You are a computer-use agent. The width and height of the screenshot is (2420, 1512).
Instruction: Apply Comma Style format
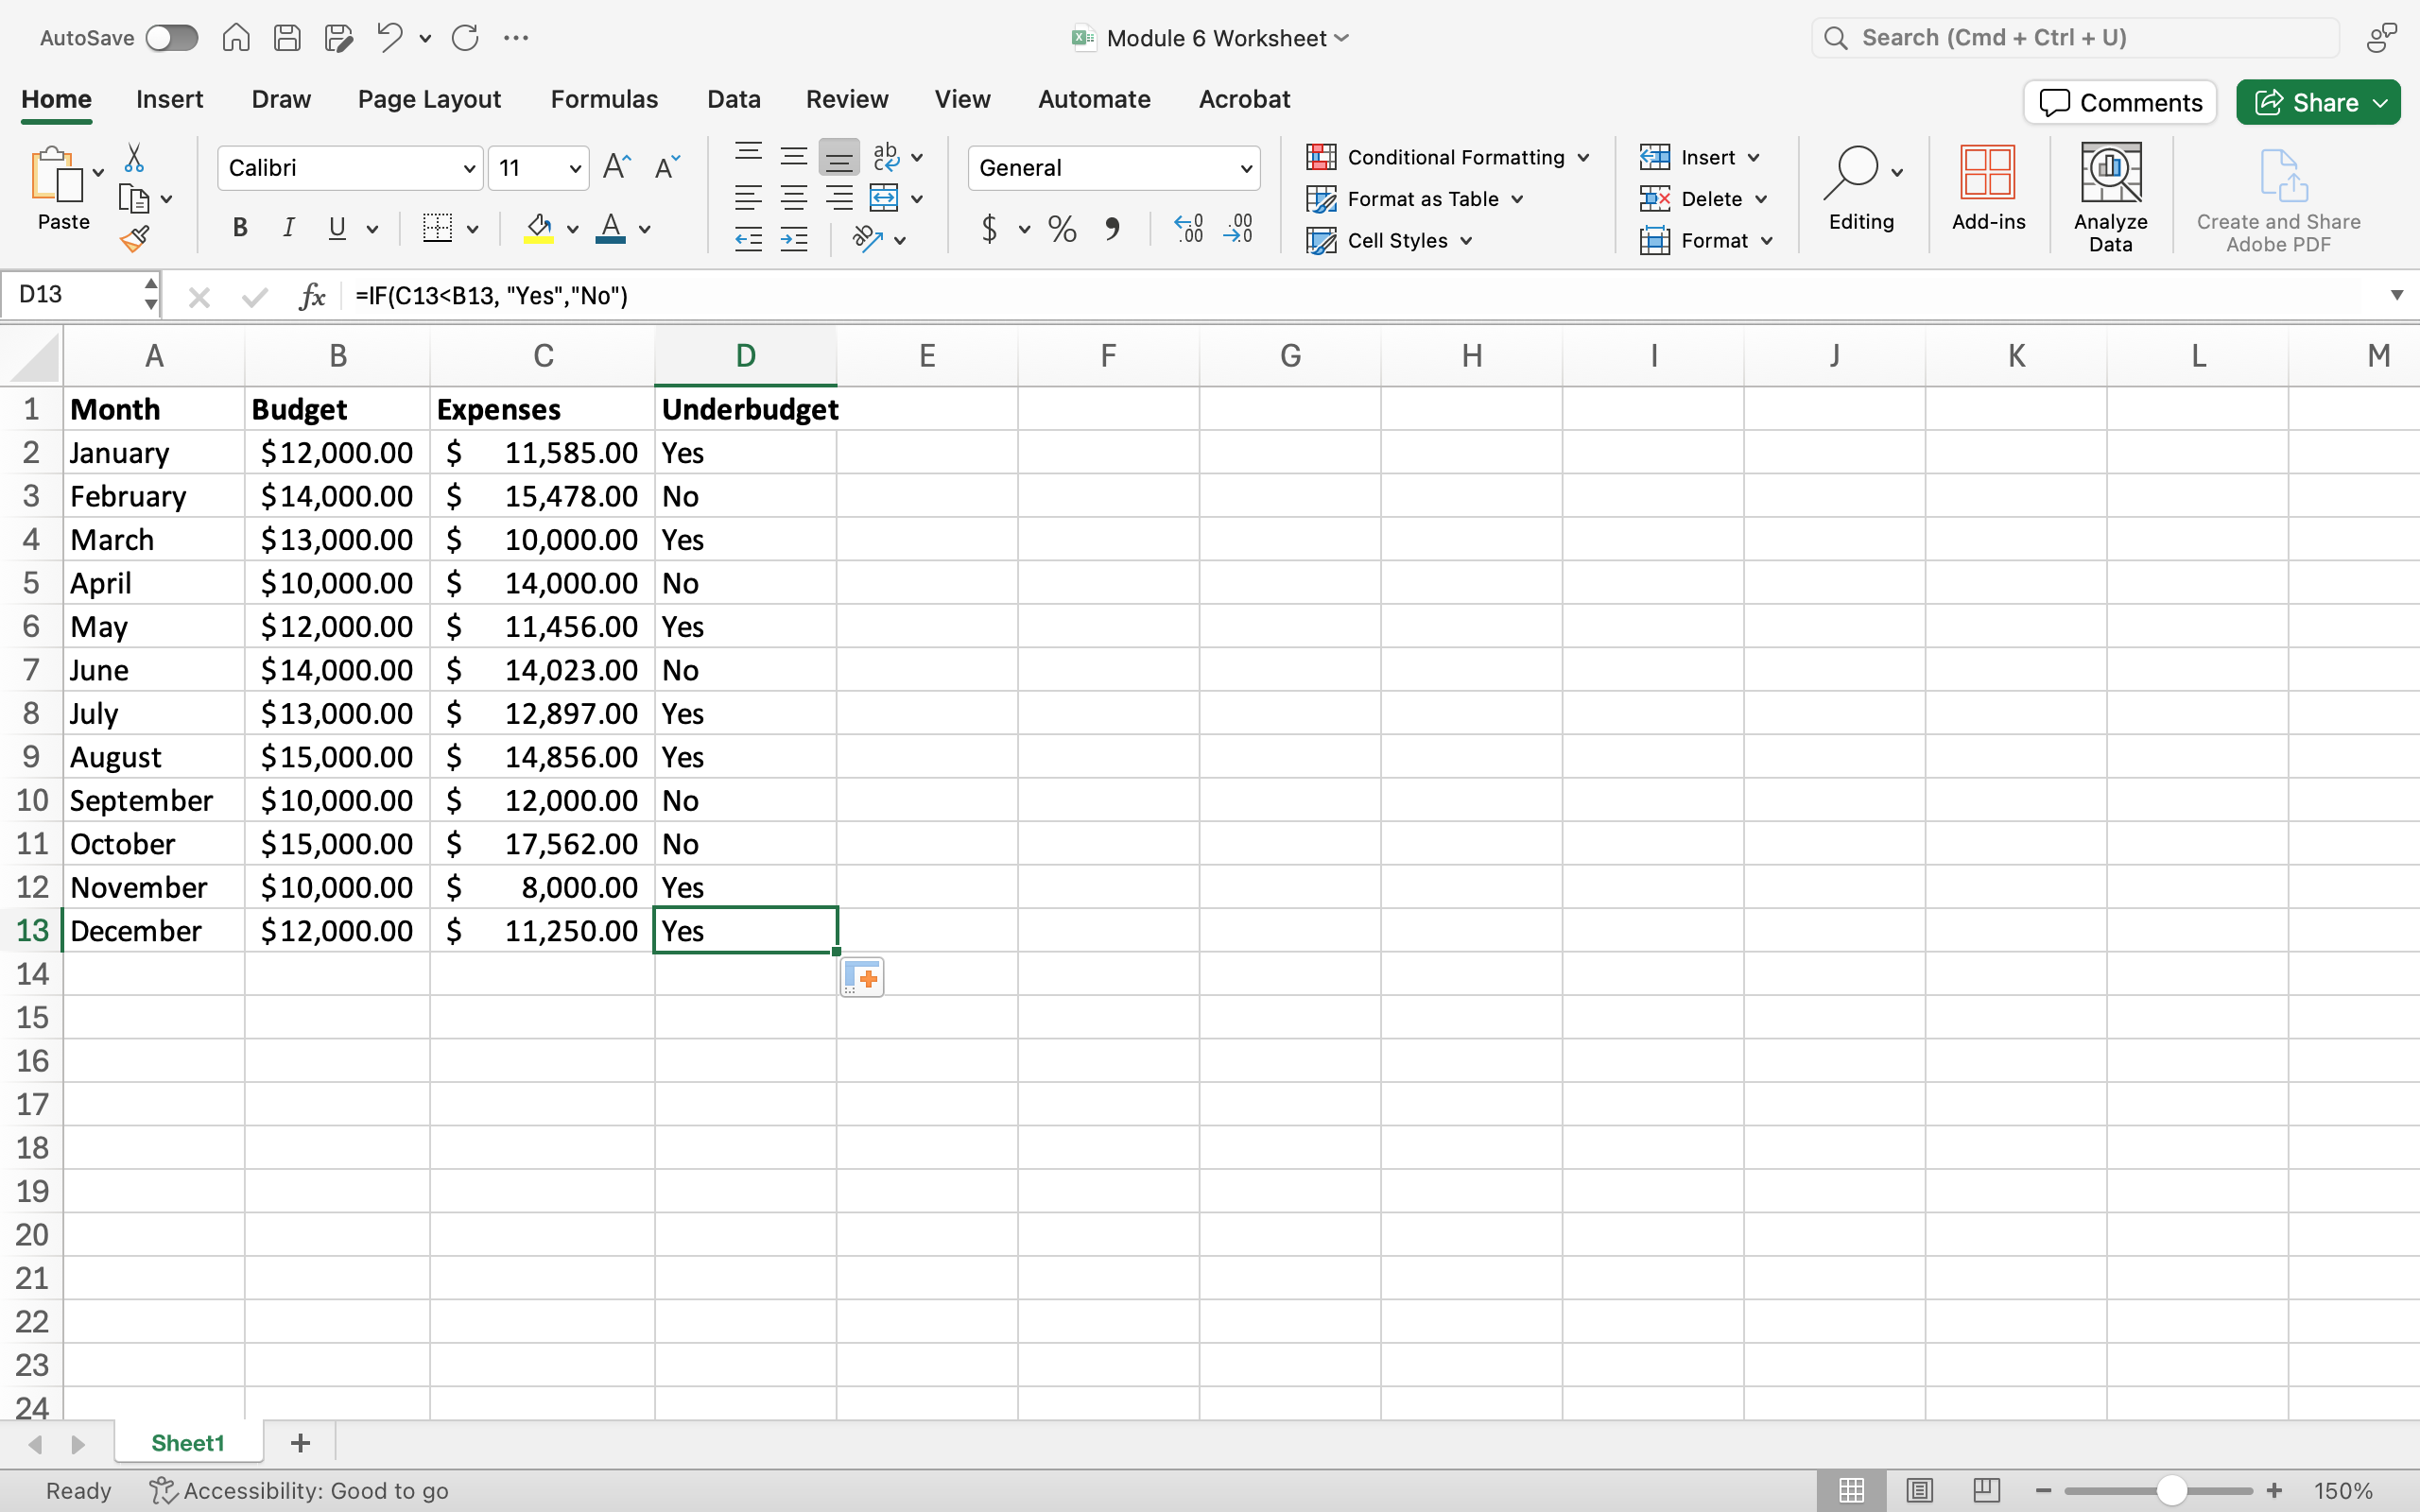[x=1112, y=229]
